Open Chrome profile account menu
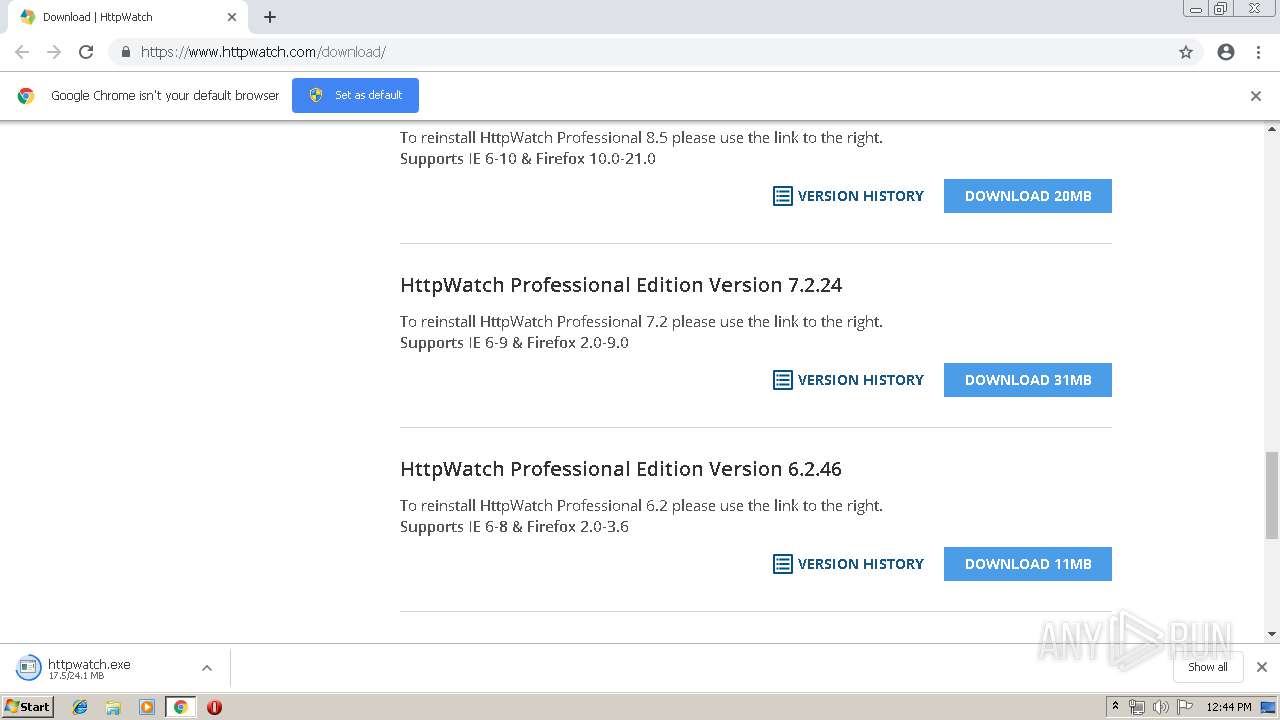Viewport: 1280px width, 720px height. 1226,52
